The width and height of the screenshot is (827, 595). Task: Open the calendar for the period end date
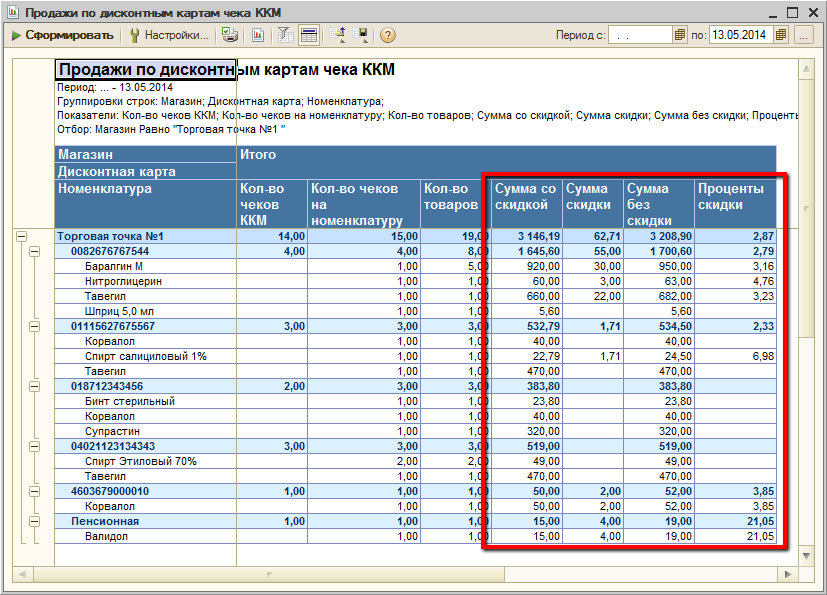click(x=779, y=35)
